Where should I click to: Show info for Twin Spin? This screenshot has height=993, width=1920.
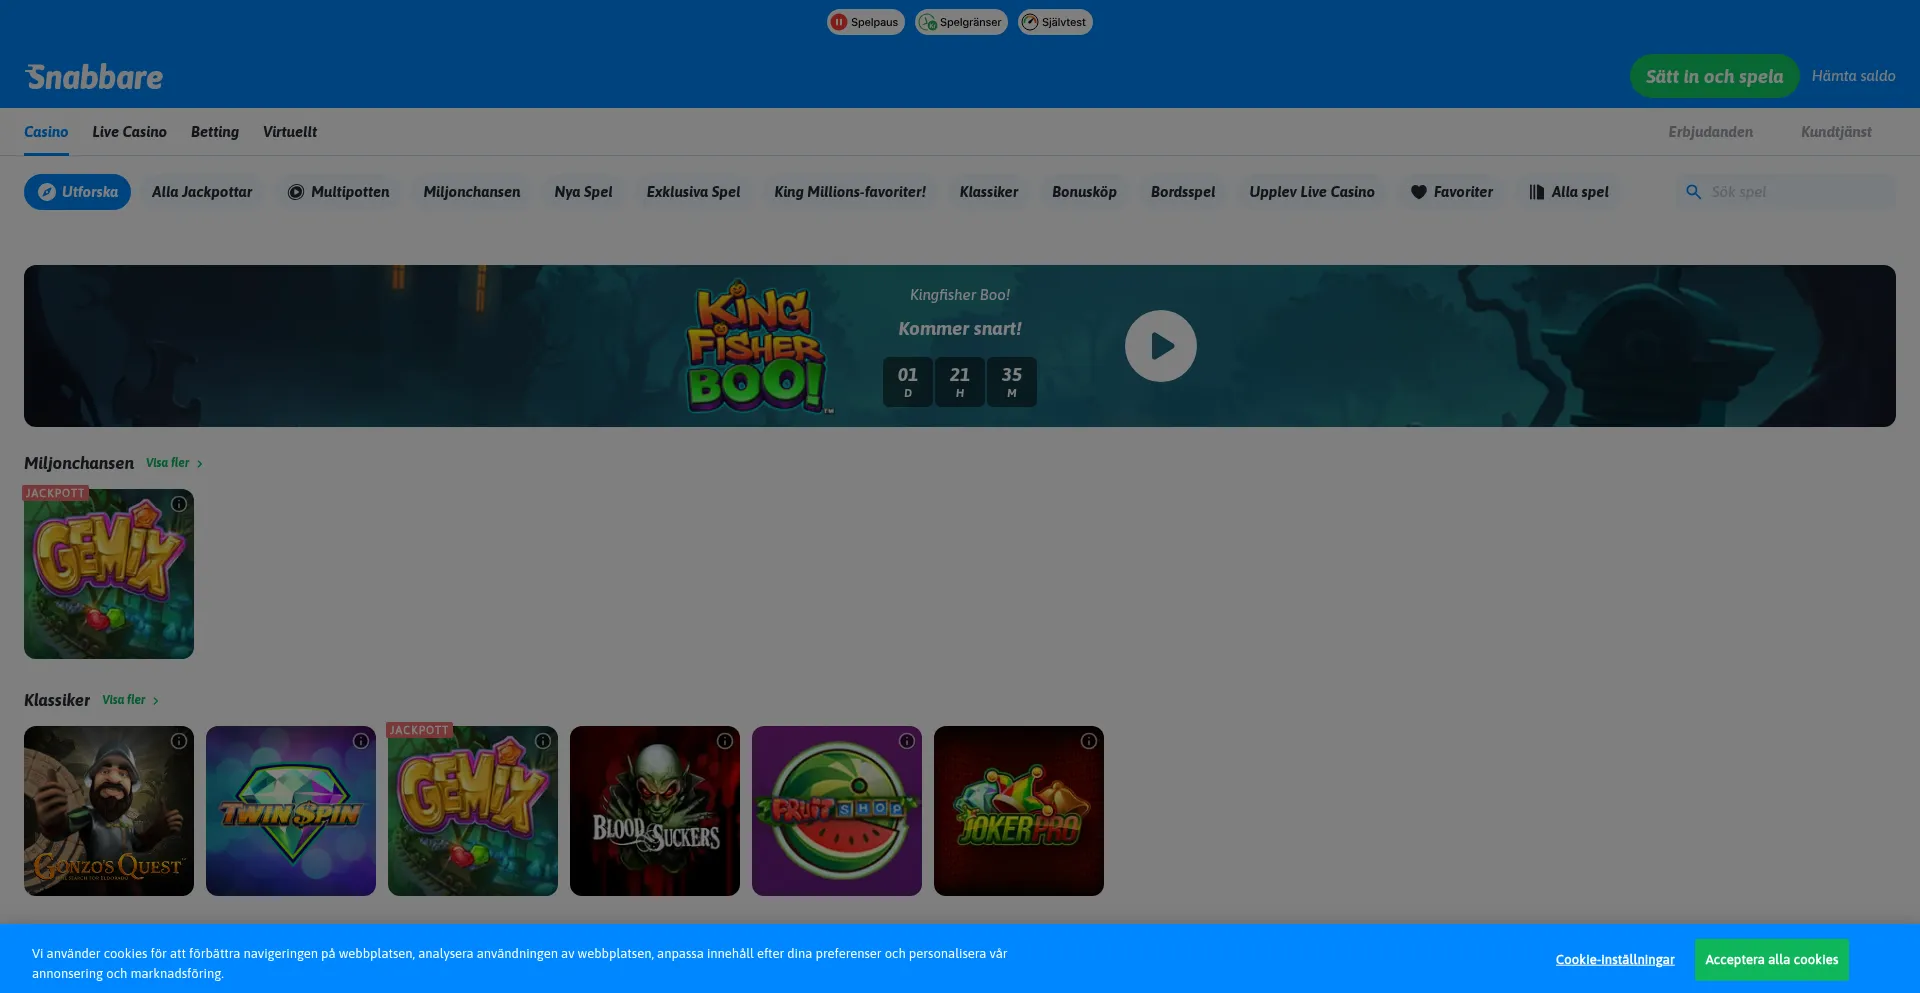[x=361, y=741]
